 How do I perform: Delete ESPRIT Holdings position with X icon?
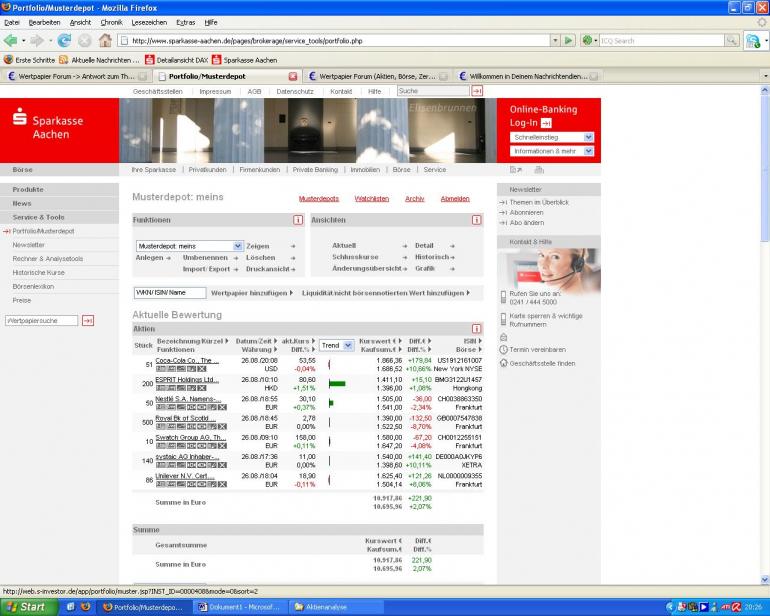point(202,388)
